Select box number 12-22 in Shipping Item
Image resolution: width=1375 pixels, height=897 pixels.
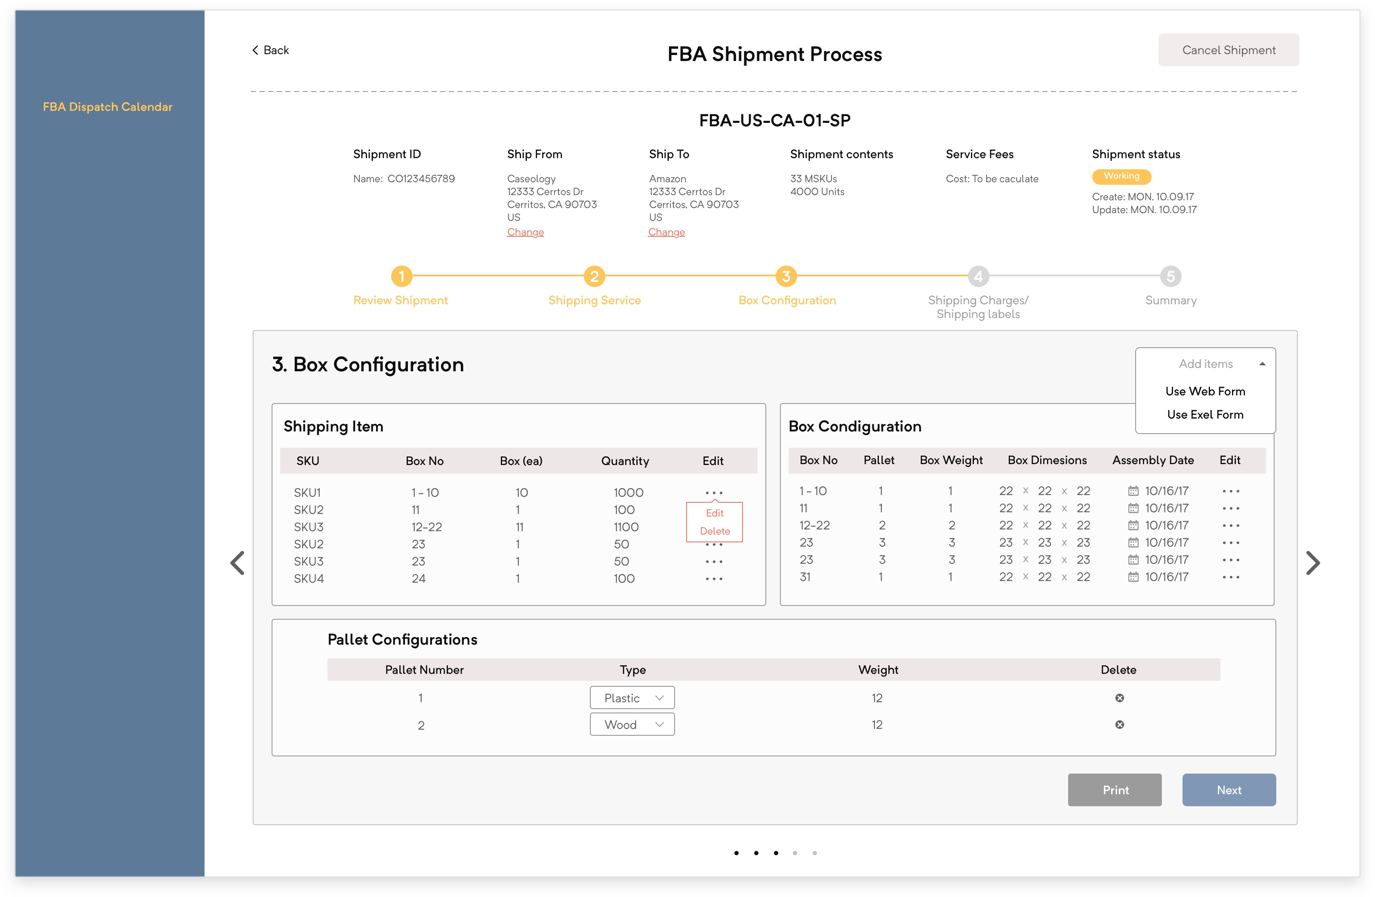coord(426,527)
